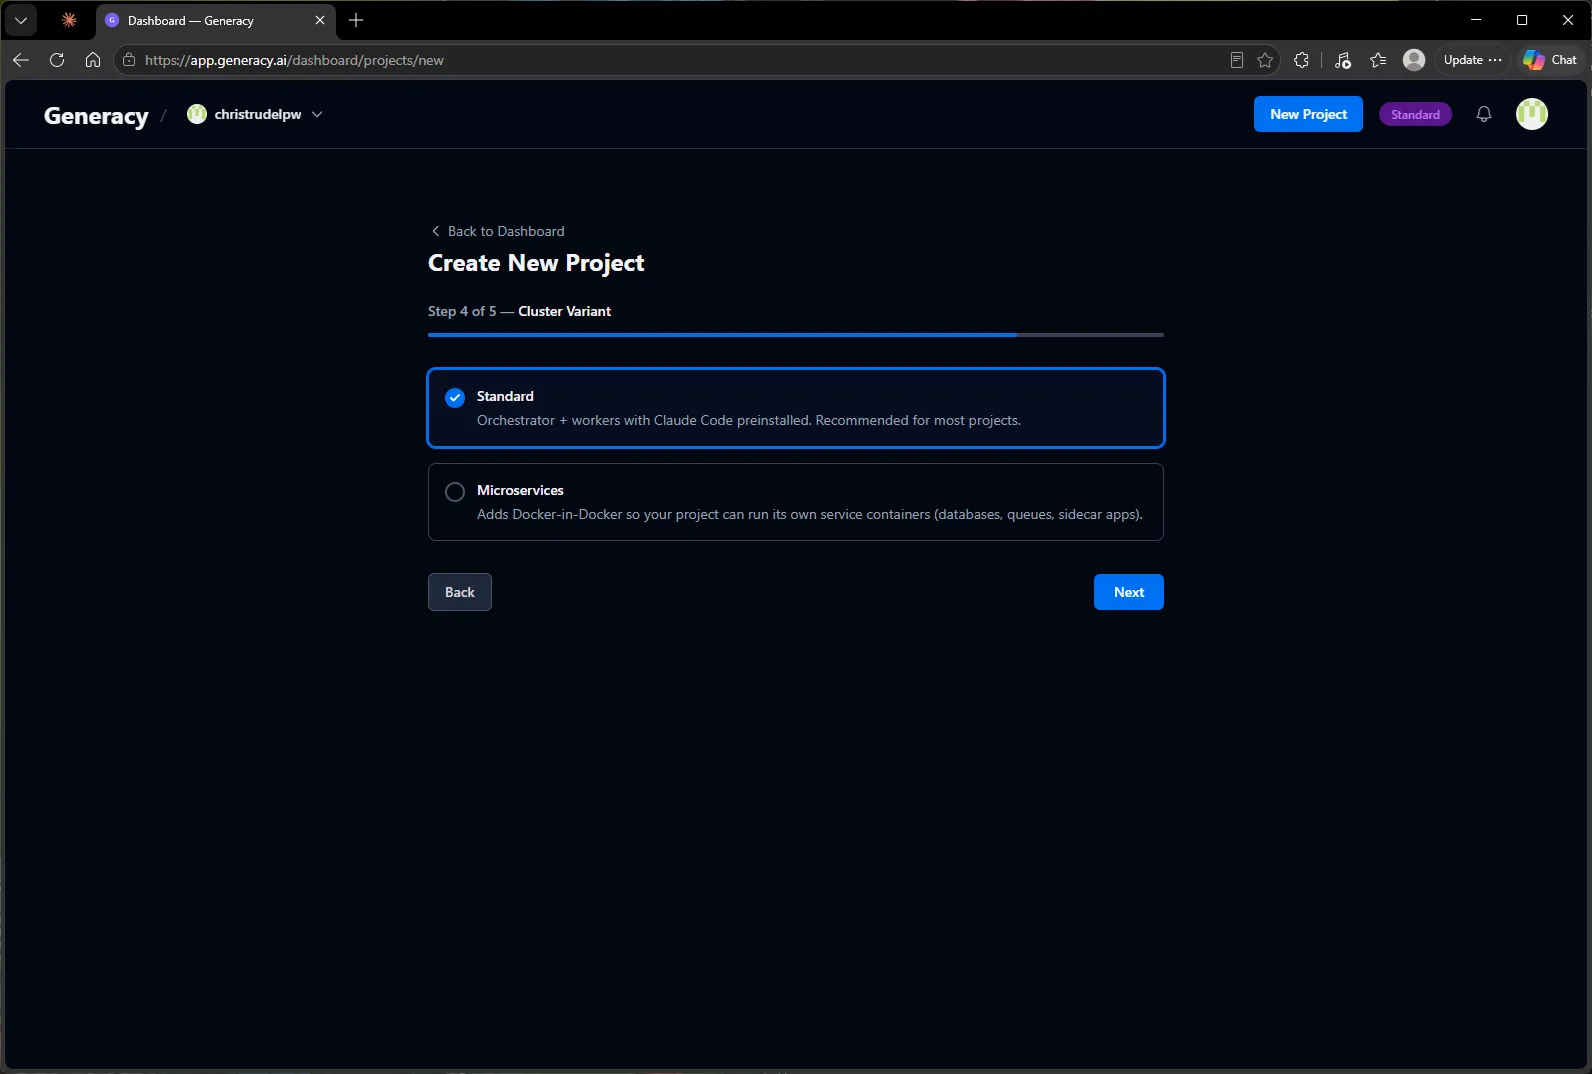This screenshot has height=1074, width=1592.
Task: View site info via the lock icon
Action: point(129,60)
